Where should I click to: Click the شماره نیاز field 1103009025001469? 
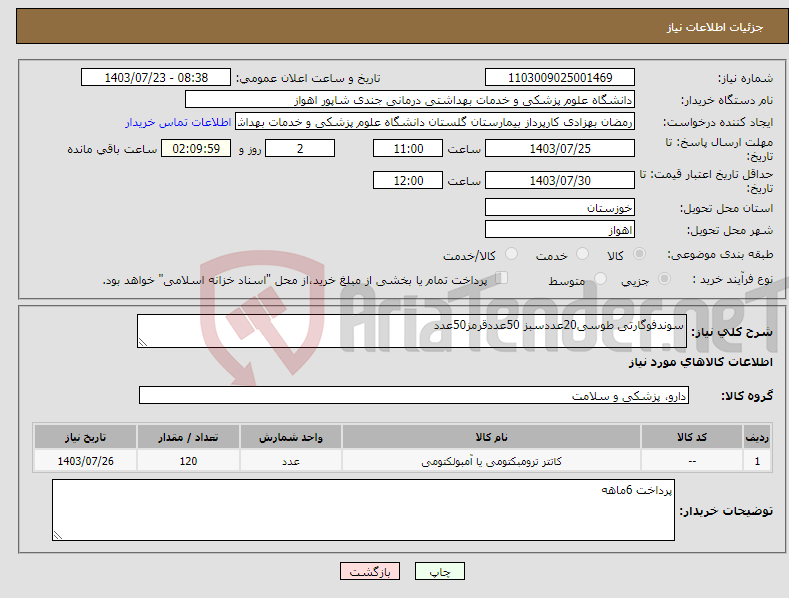click(x=560, y=78)
